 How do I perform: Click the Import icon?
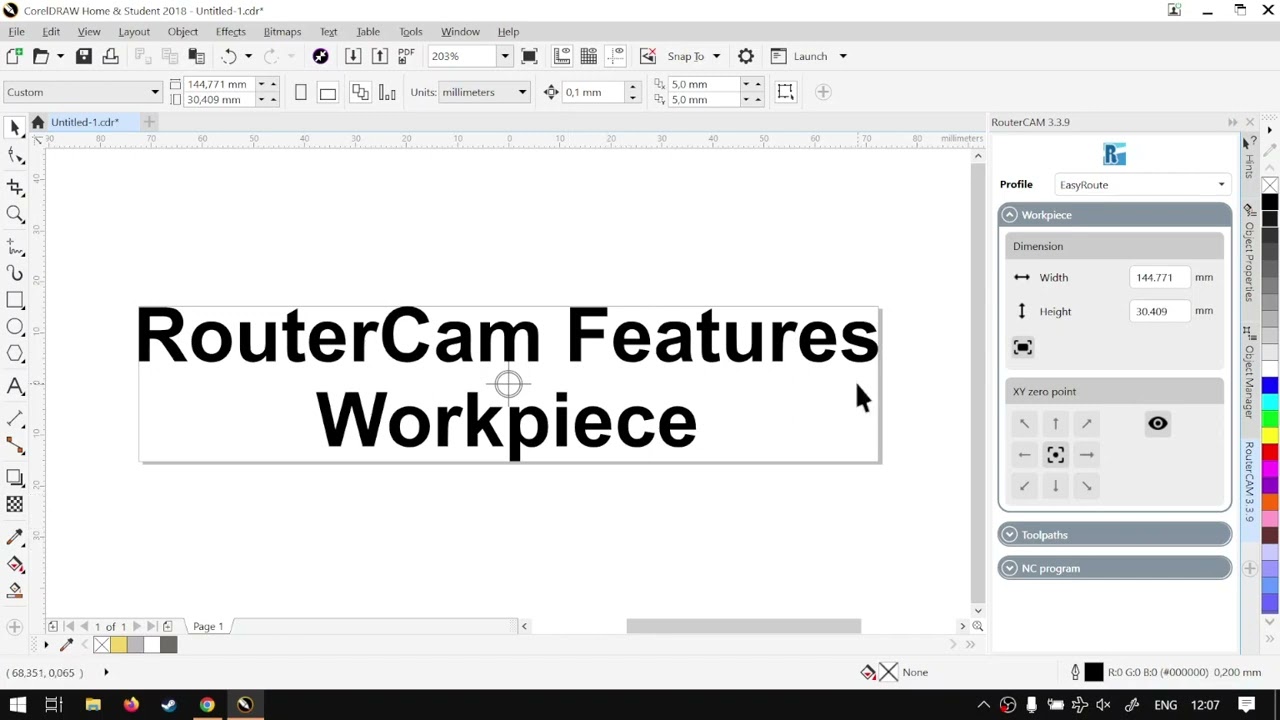pos(353,56)
